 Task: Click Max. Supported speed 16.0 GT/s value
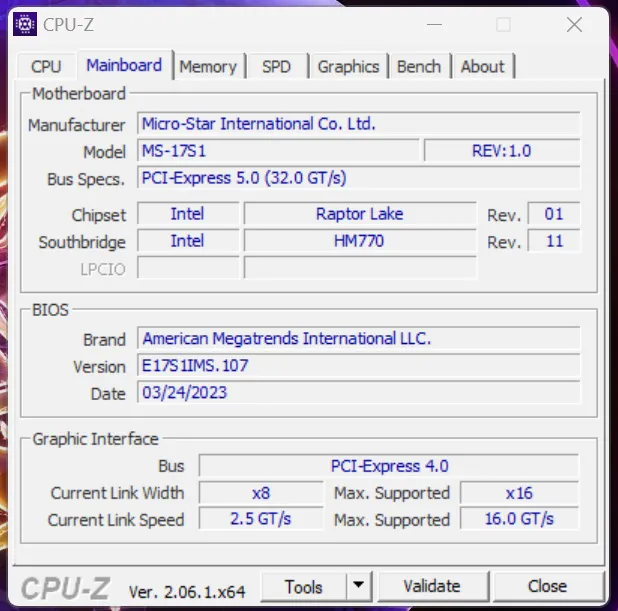pyautogui.click(x=519, y=519)
